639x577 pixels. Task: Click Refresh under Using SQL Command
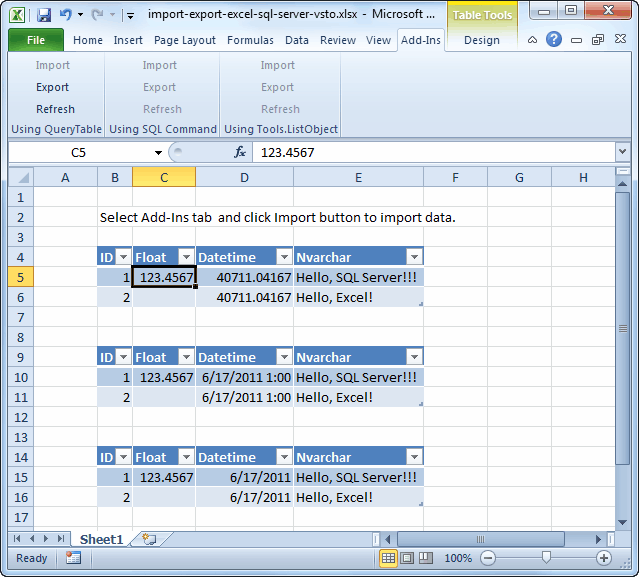(163, 109)
